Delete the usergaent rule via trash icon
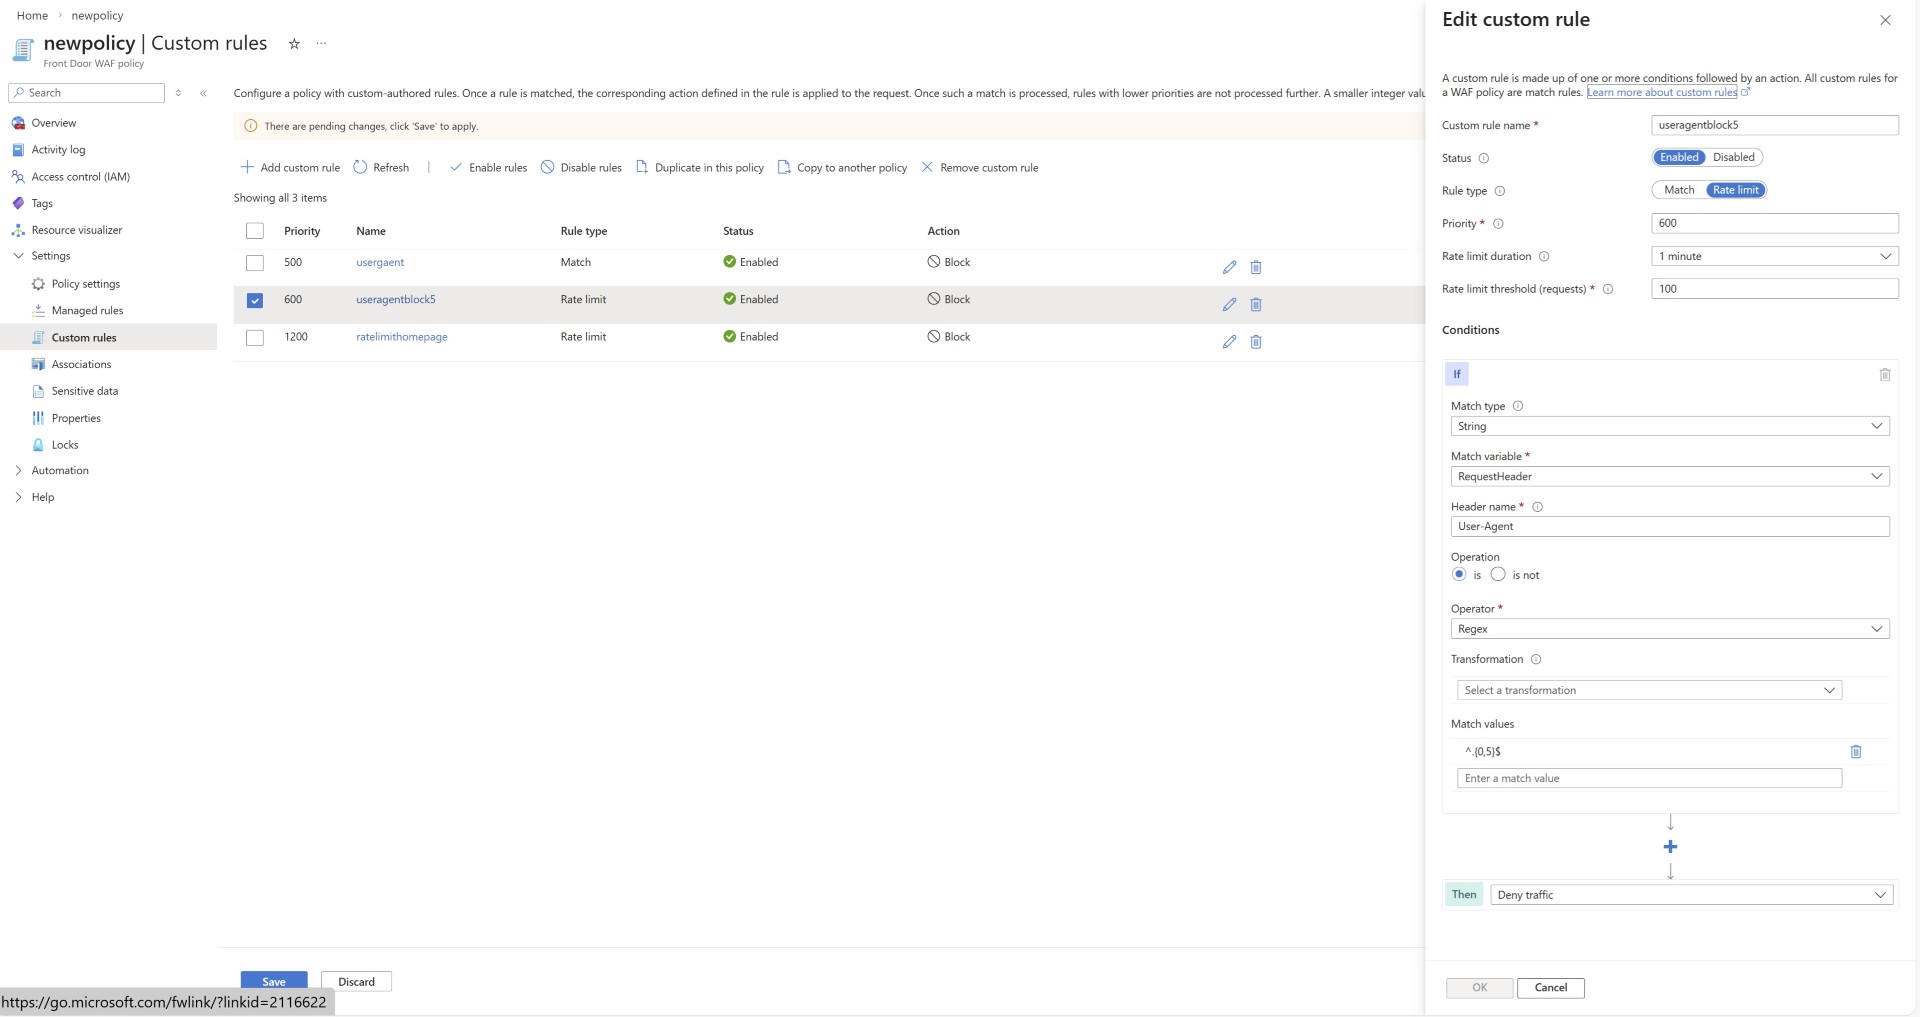Screen dimensions: 1920x1017 (x=1256, y=267)
